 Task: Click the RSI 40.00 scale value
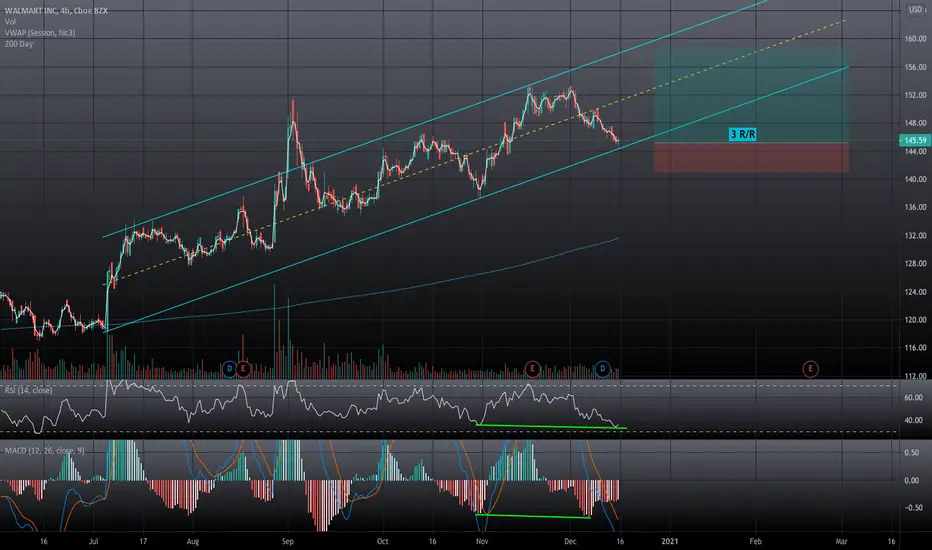[914, 420]
